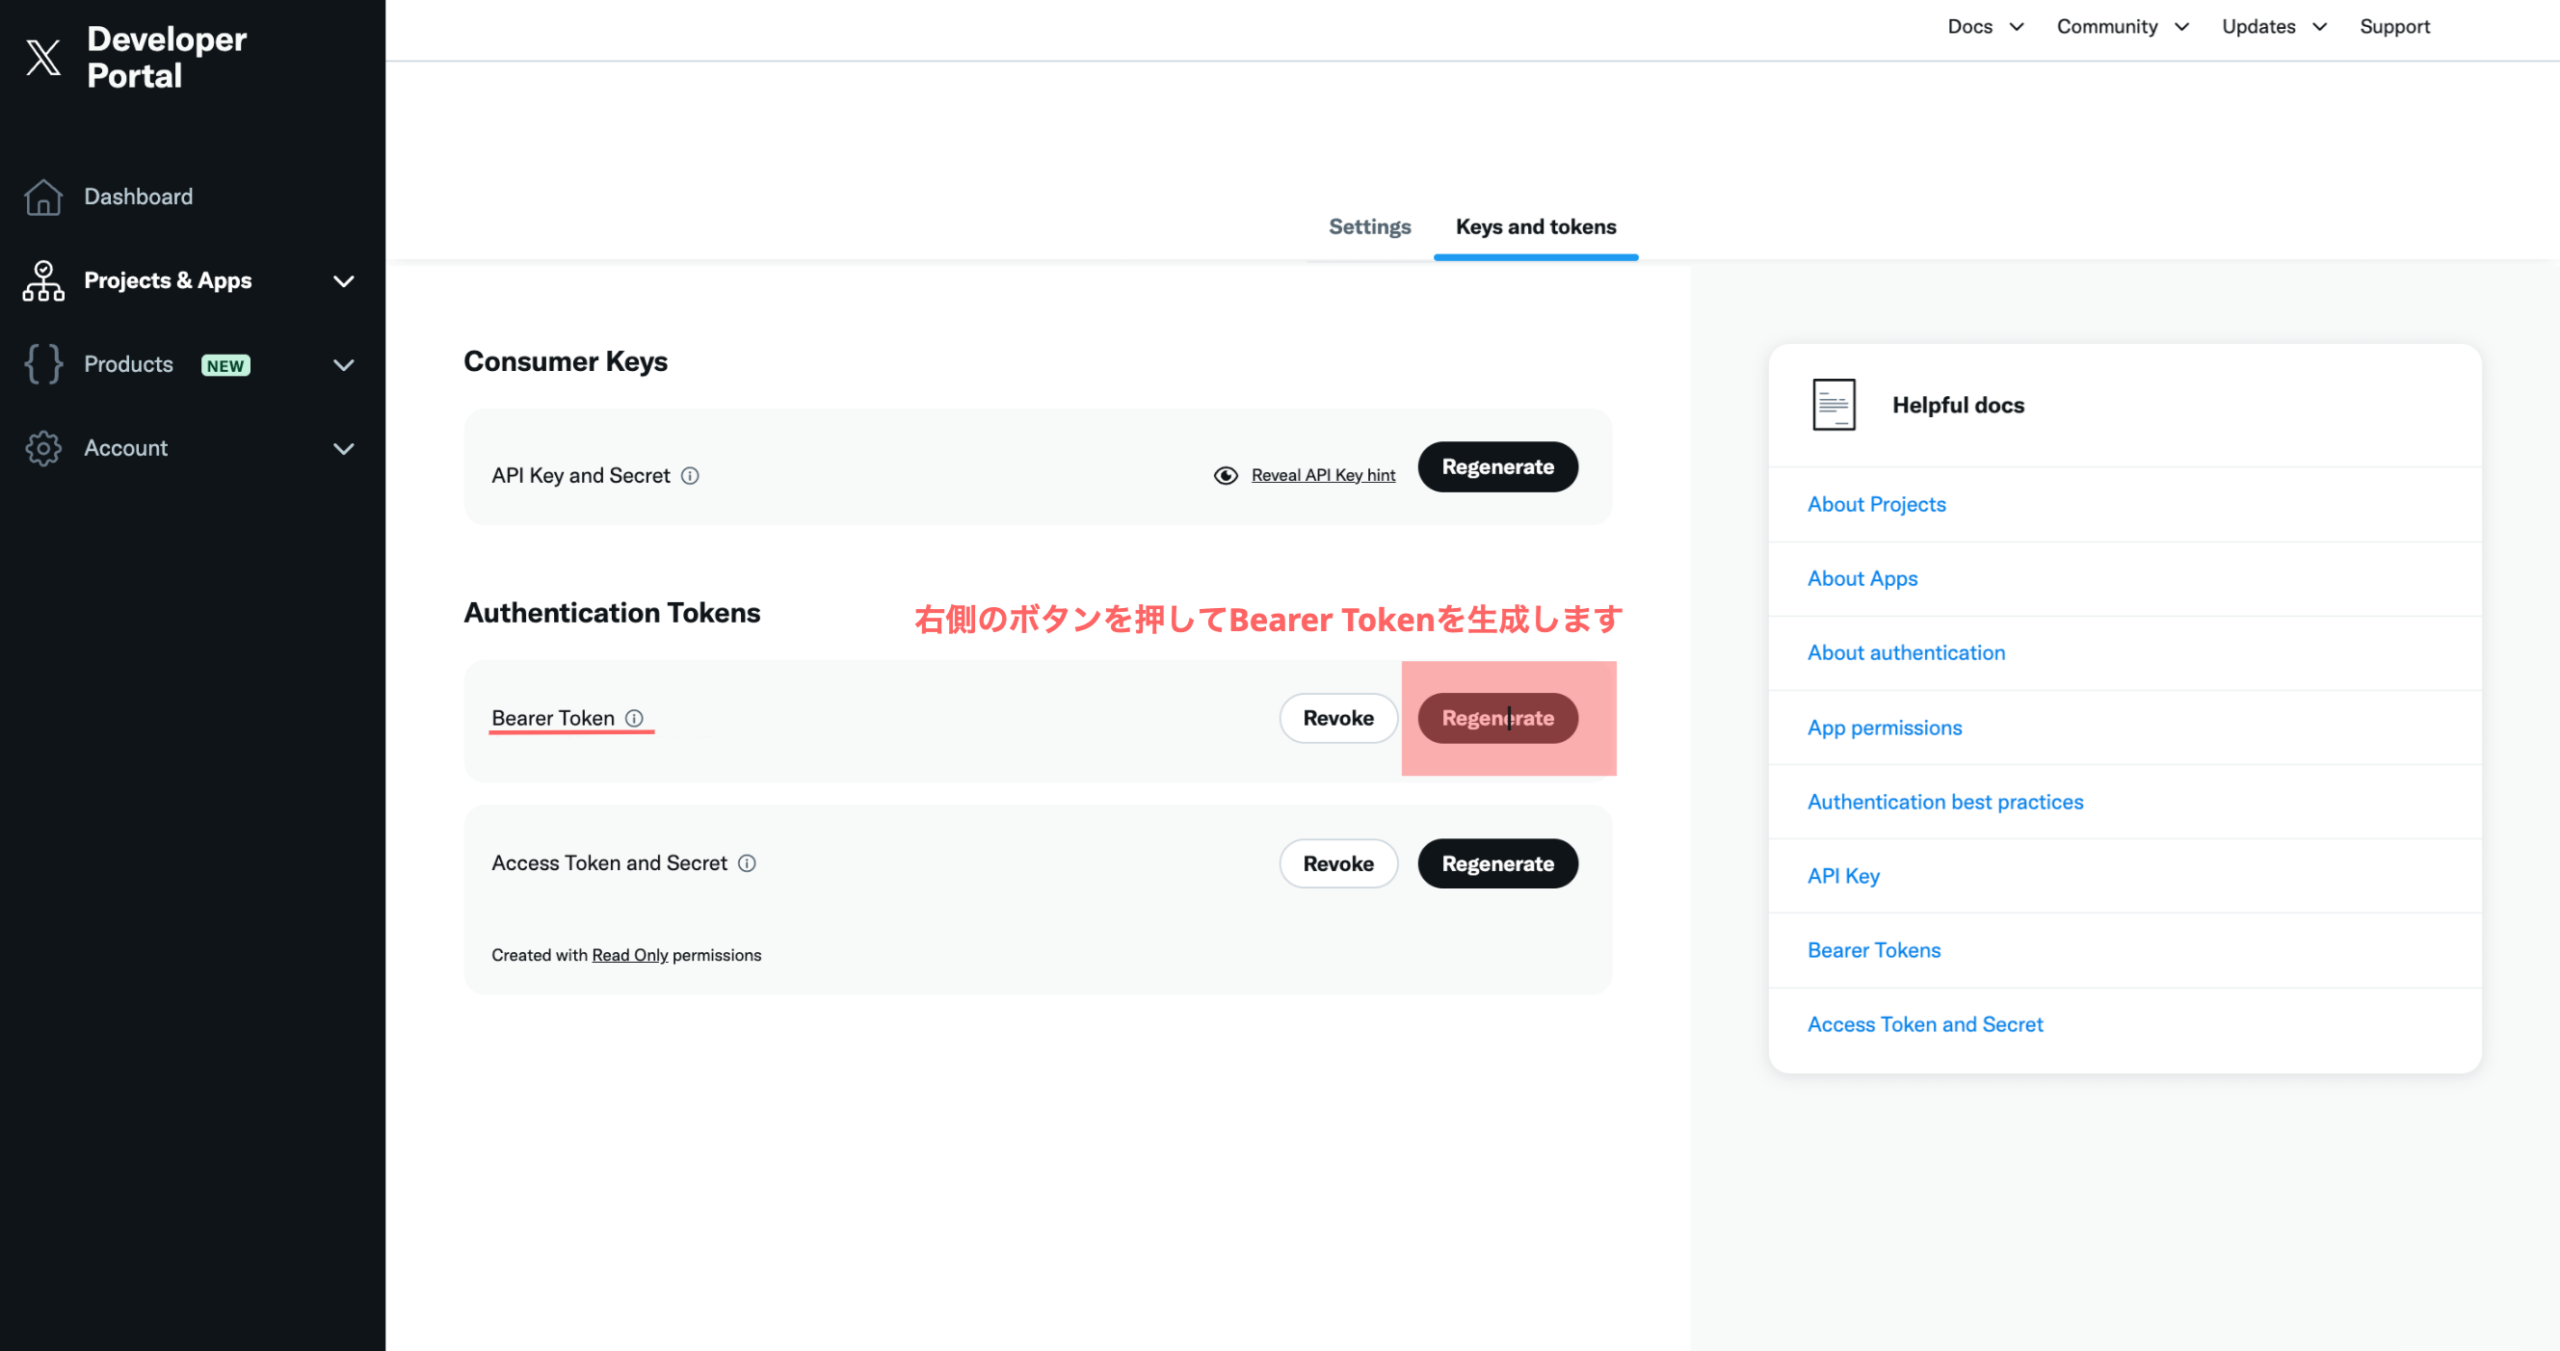Viewport: 2560px width, 1351px height.
Task: Click info icon next to Bearer Token
Action: point(634,718)
